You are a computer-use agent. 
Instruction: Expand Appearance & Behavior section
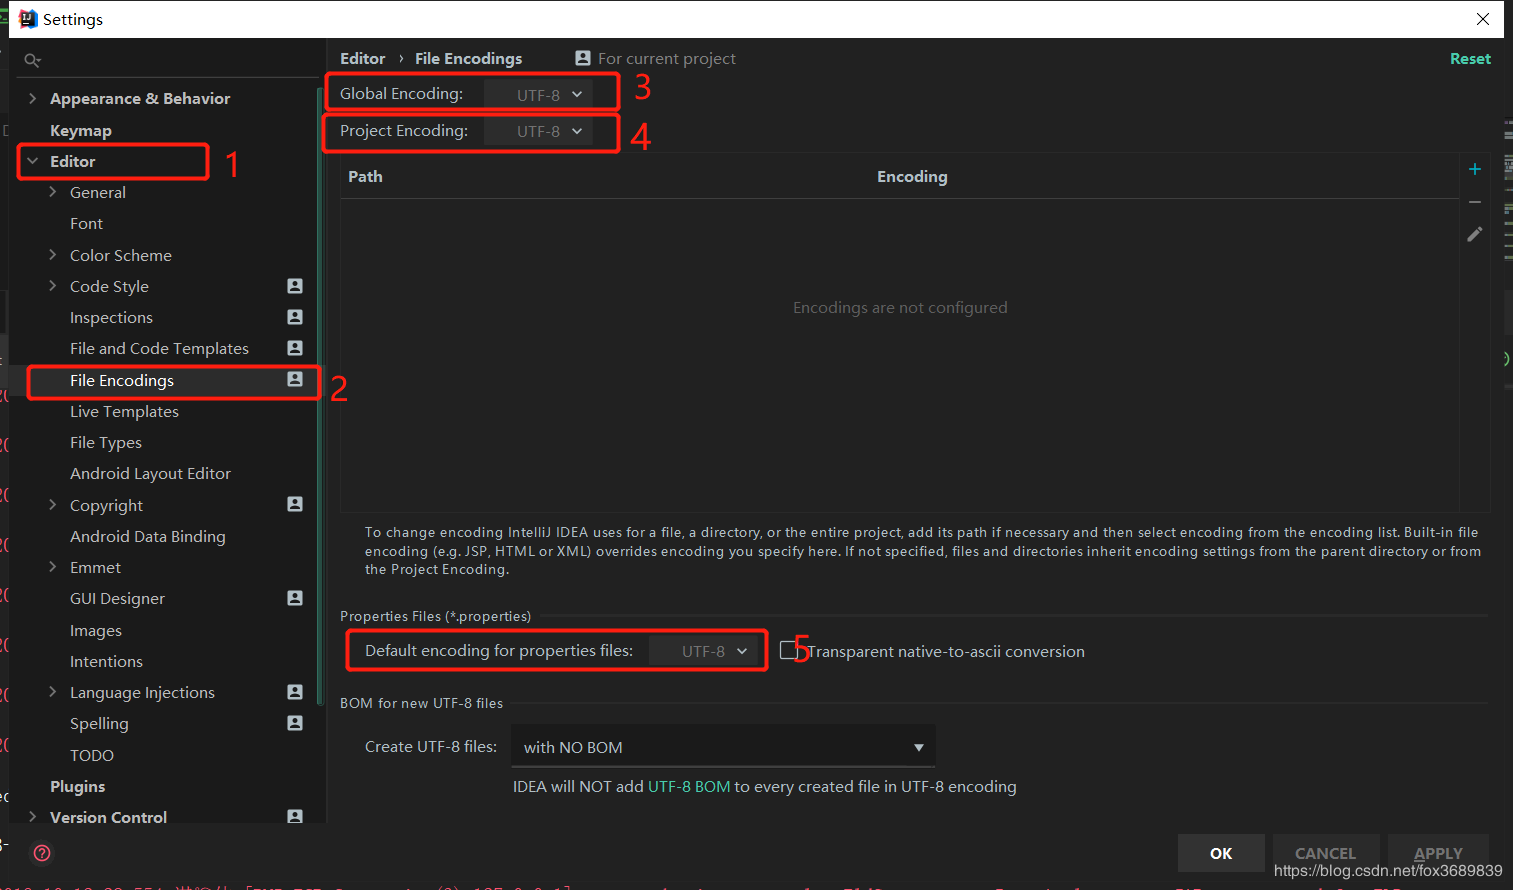[x=32, y=98]
